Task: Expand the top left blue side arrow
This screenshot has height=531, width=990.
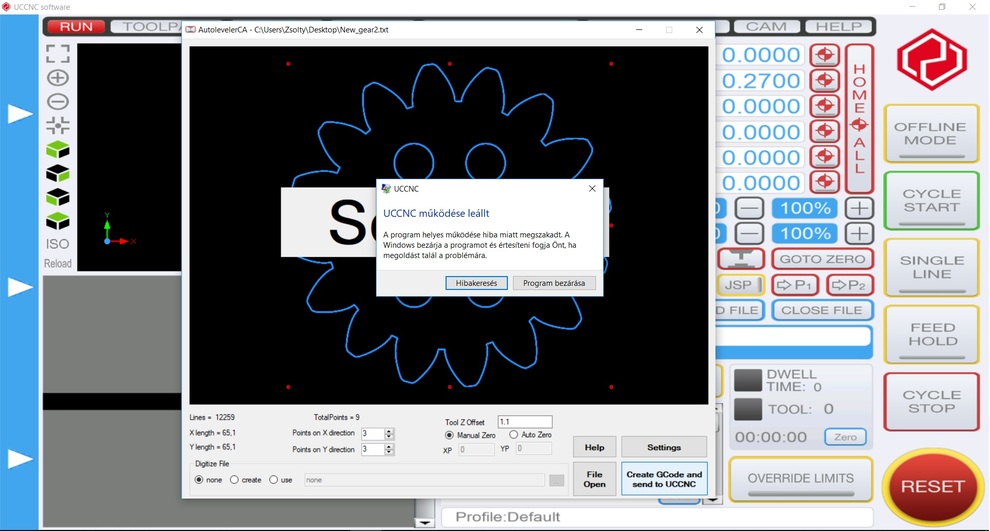Action: [20, 114]
